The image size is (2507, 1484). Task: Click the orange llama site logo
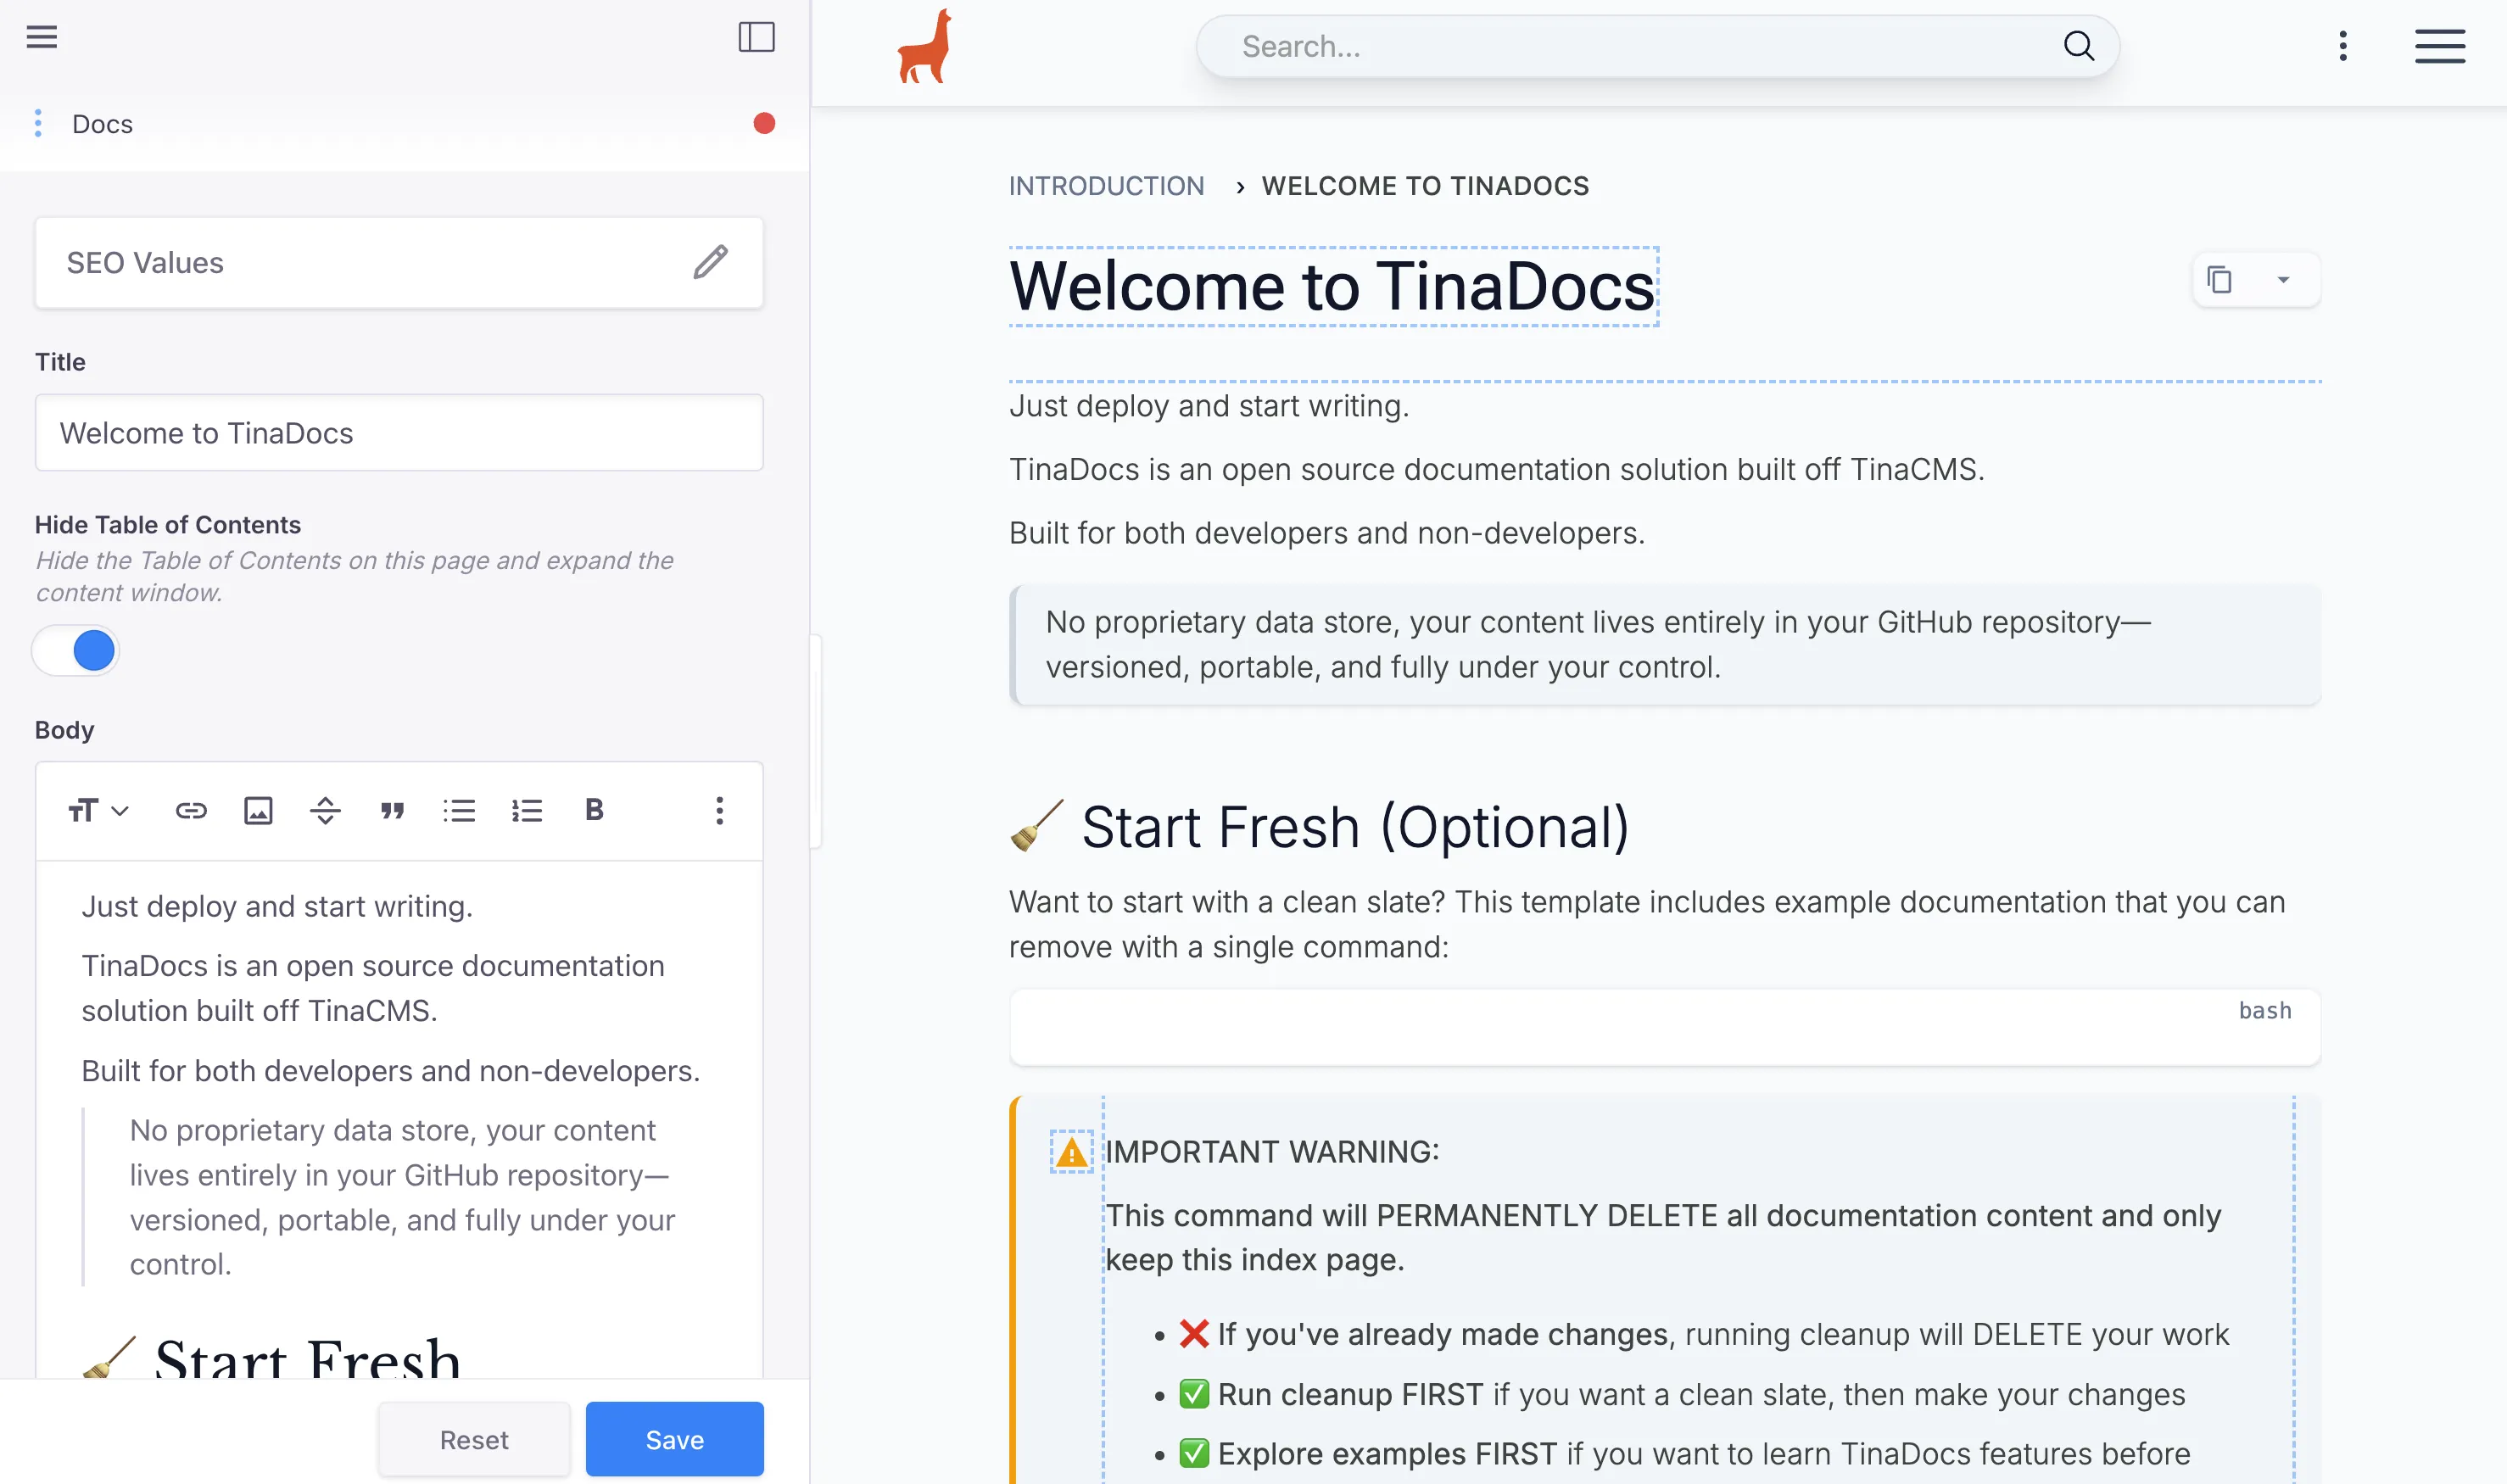click(x=924, y=46)
